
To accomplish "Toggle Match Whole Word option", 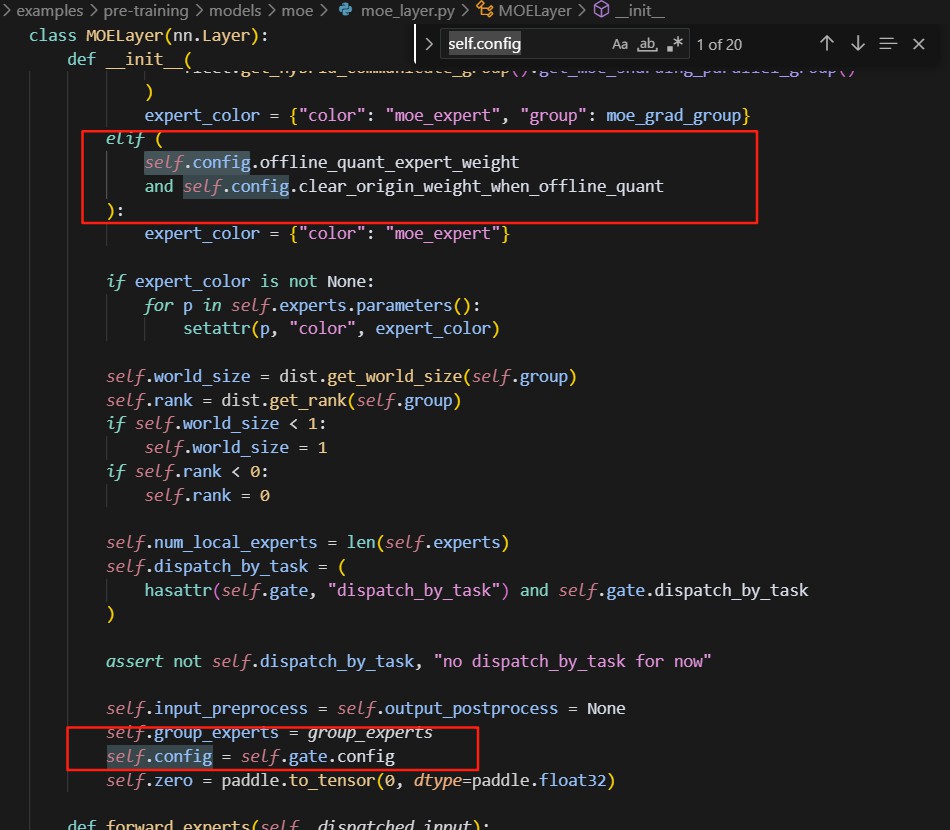I will 647,44.
